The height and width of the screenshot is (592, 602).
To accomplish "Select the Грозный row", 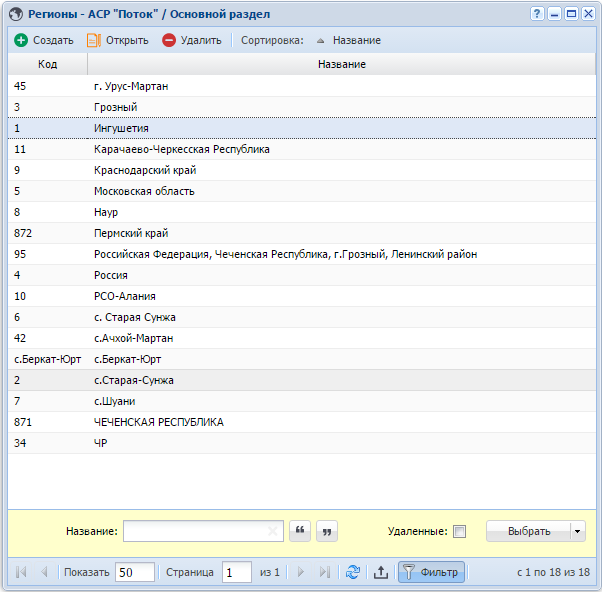I will 302,107.
